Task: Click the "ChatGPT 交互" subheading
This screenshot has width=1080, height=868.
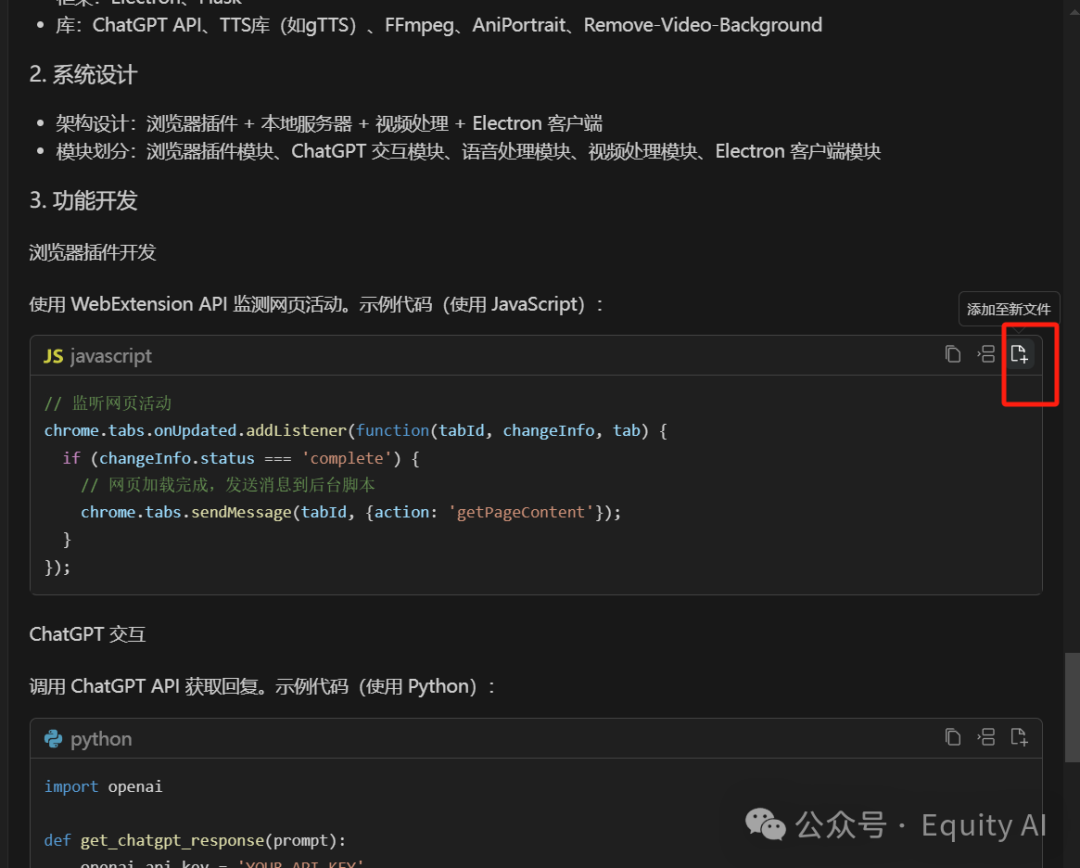Action: click(88, 634)
